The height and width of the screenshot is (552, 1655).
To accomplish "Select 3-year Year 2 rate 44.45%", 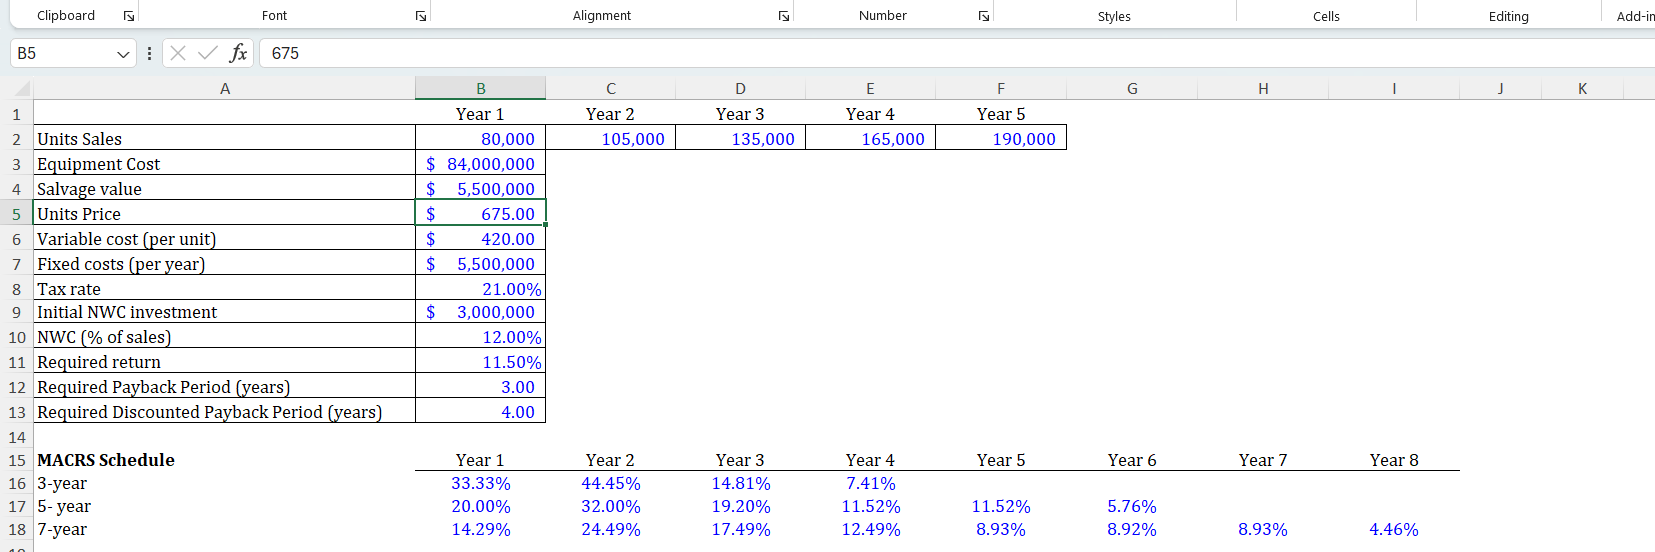I will 611,483.
